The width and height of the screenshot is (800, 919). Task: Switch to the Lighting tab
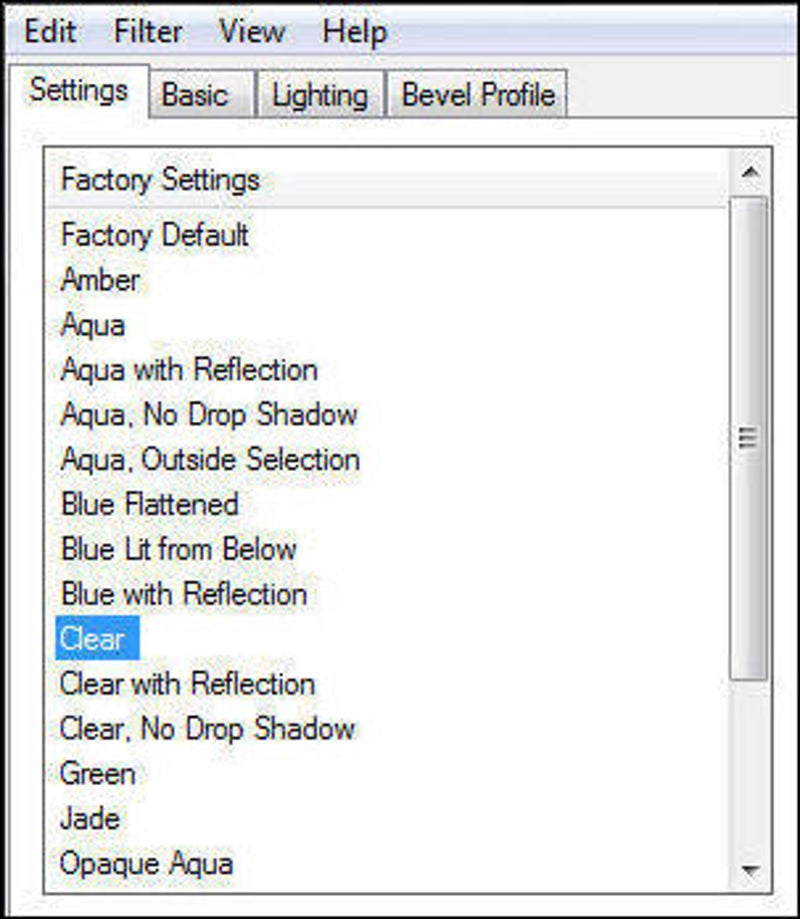(320, 96)
